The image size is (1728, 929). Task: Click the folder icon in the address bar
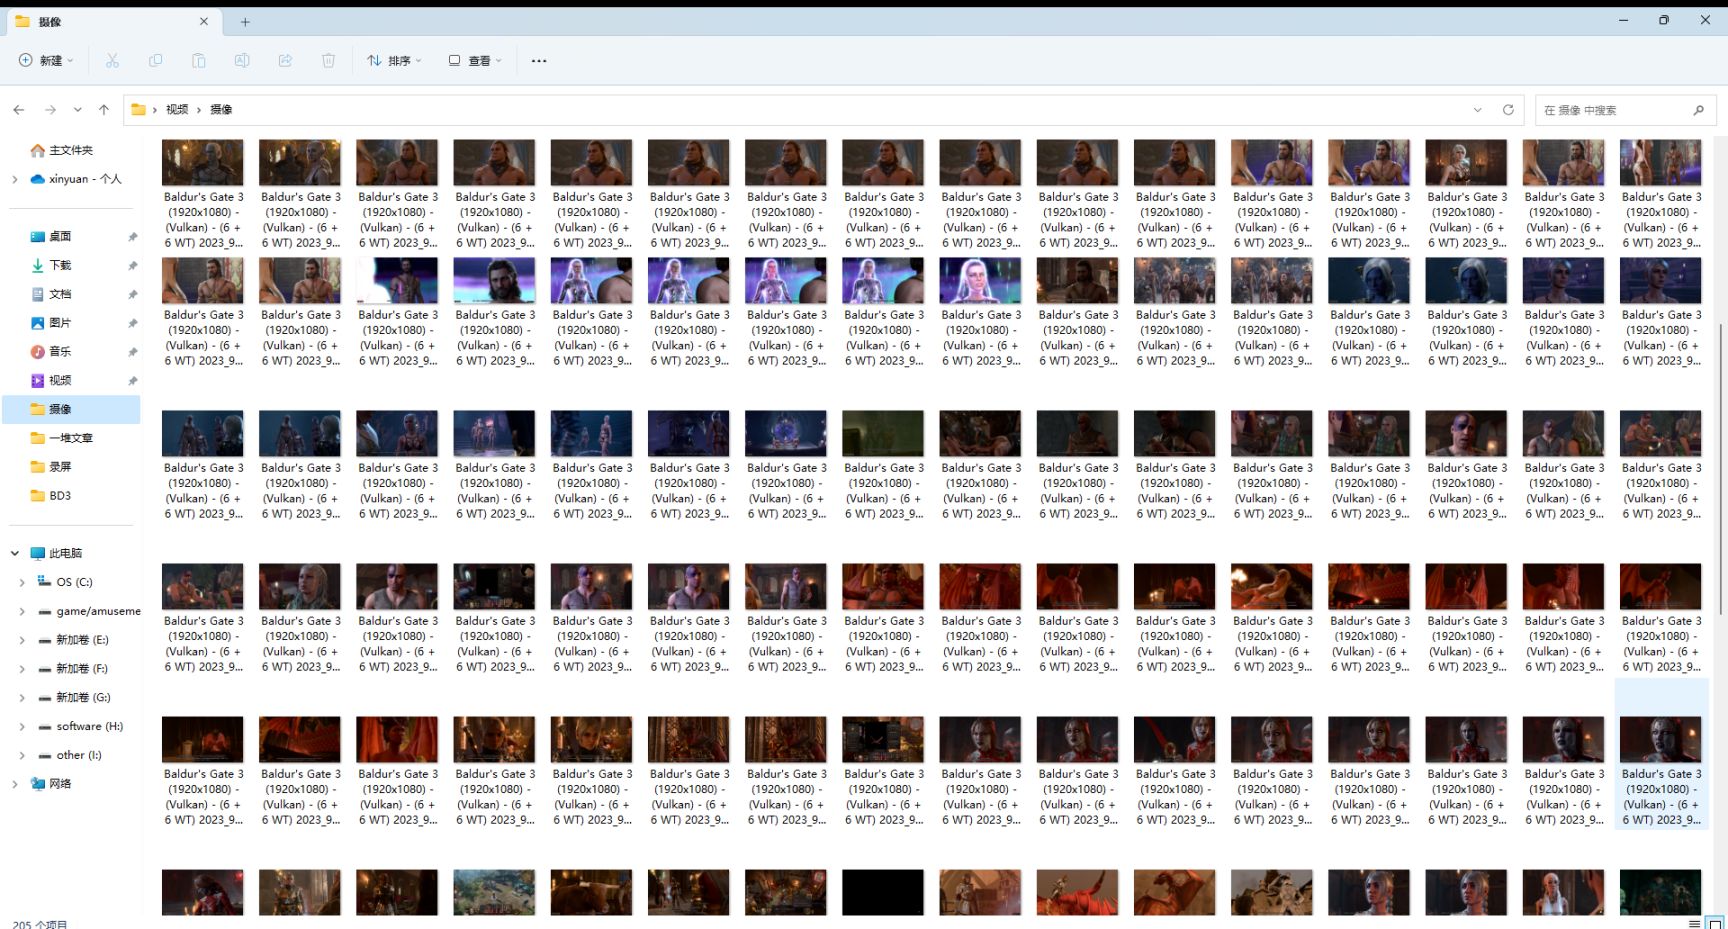(139, 109)
